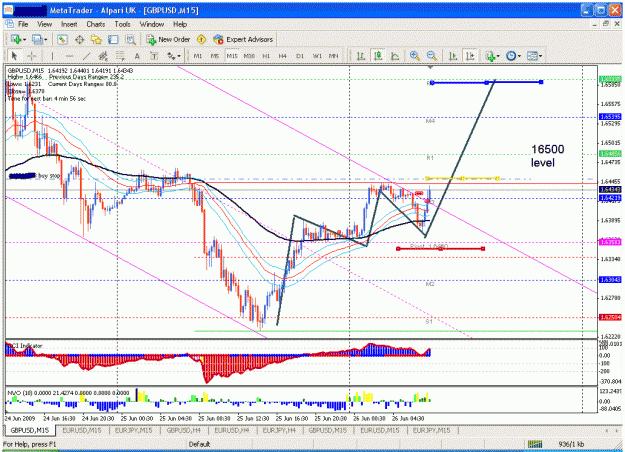Switch chart timeframe to H4

[x=283, y=56]
